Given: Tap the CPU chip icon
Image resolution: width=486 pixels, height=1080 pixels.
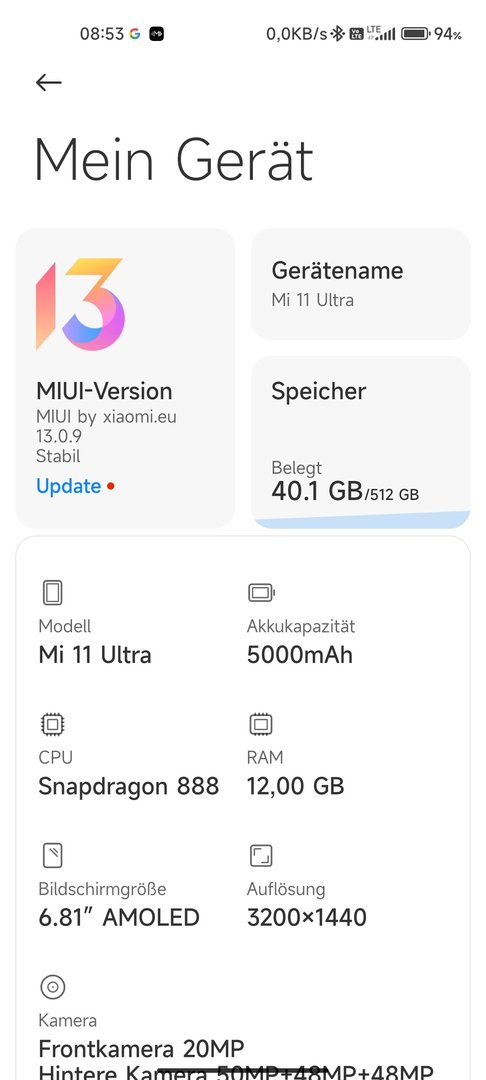Looking at the screenshot, I should 52,724.
